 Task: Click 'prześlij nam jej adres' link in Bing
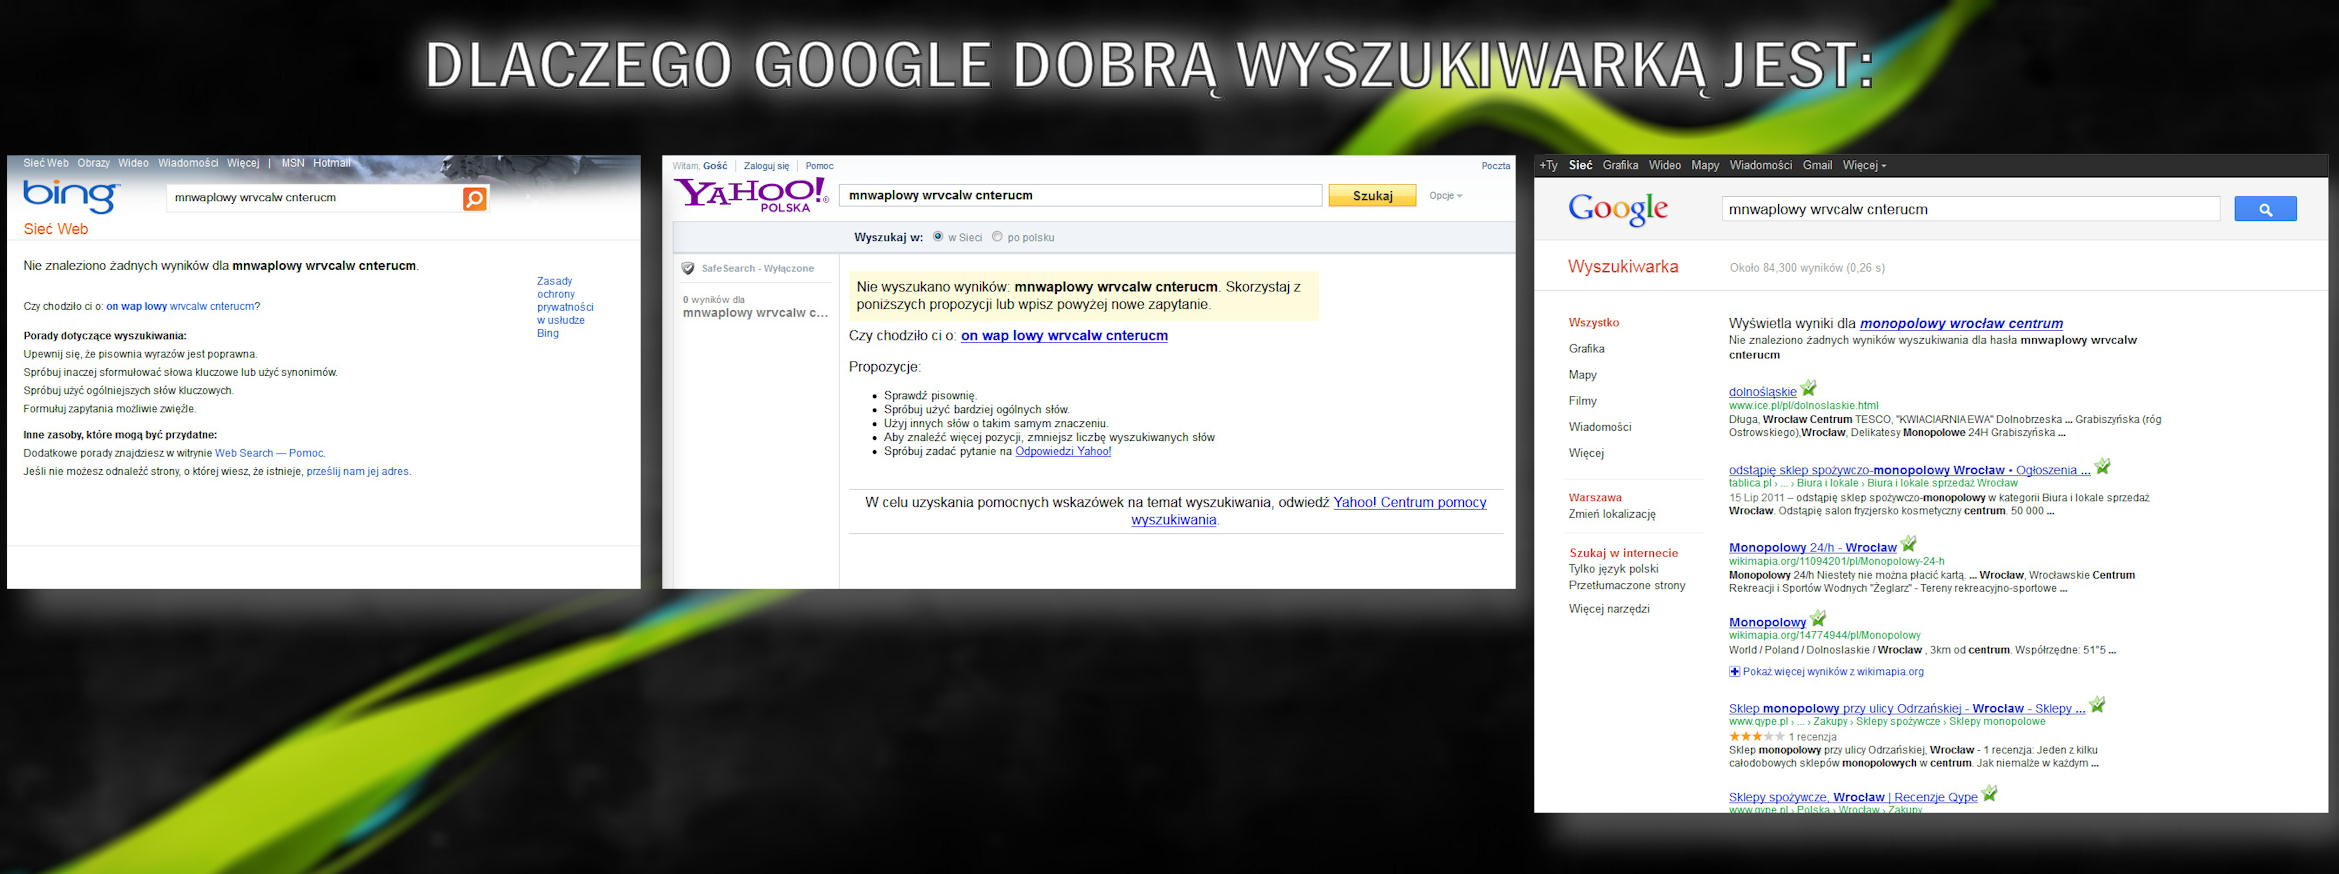(x=358, y=472)
